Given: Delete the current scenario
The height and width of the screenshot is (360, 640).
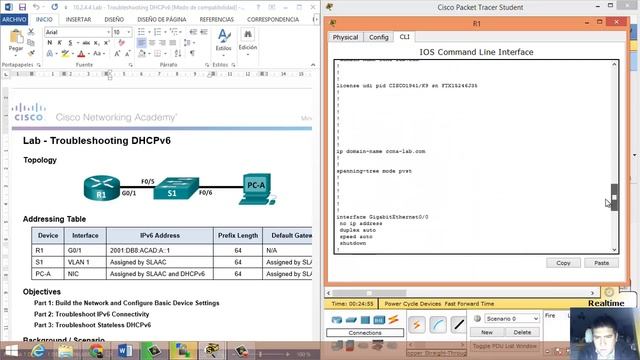Looking at the screenshot, I should coord(522,332).
